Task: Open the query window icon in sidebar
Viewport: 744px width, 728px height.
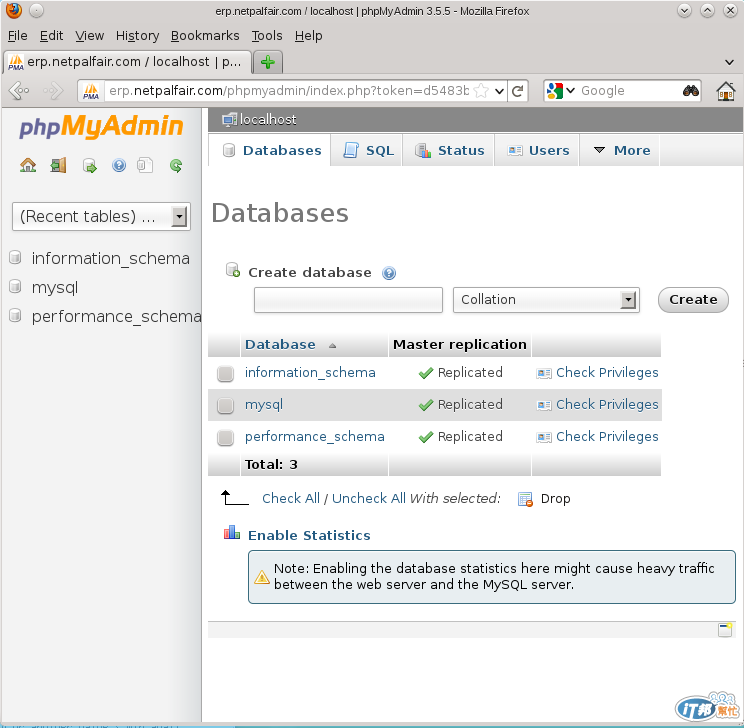Action: tap(89, 166)
